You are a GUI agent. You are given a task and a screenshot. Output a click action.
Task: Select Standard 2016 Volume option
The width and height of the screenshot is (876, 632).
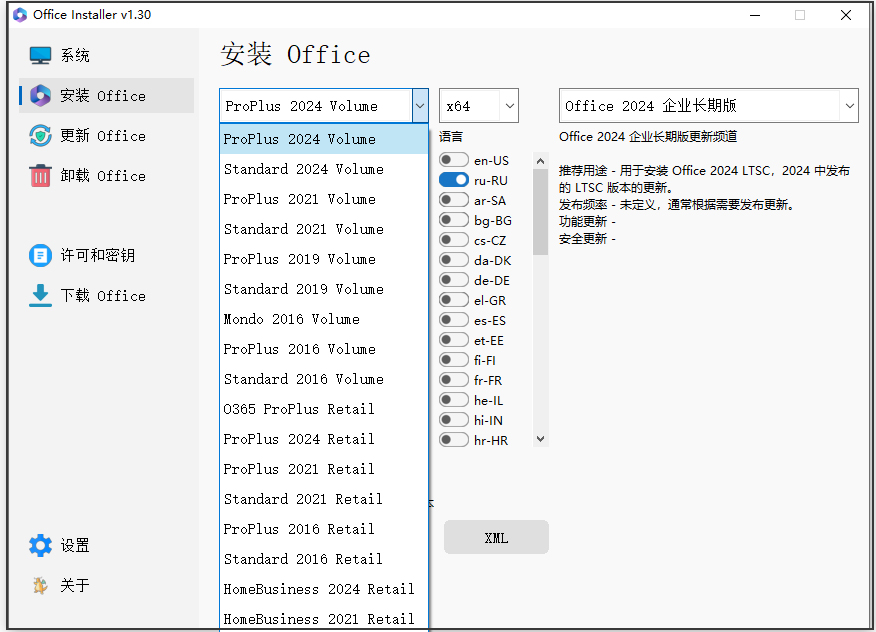point(324,379)
